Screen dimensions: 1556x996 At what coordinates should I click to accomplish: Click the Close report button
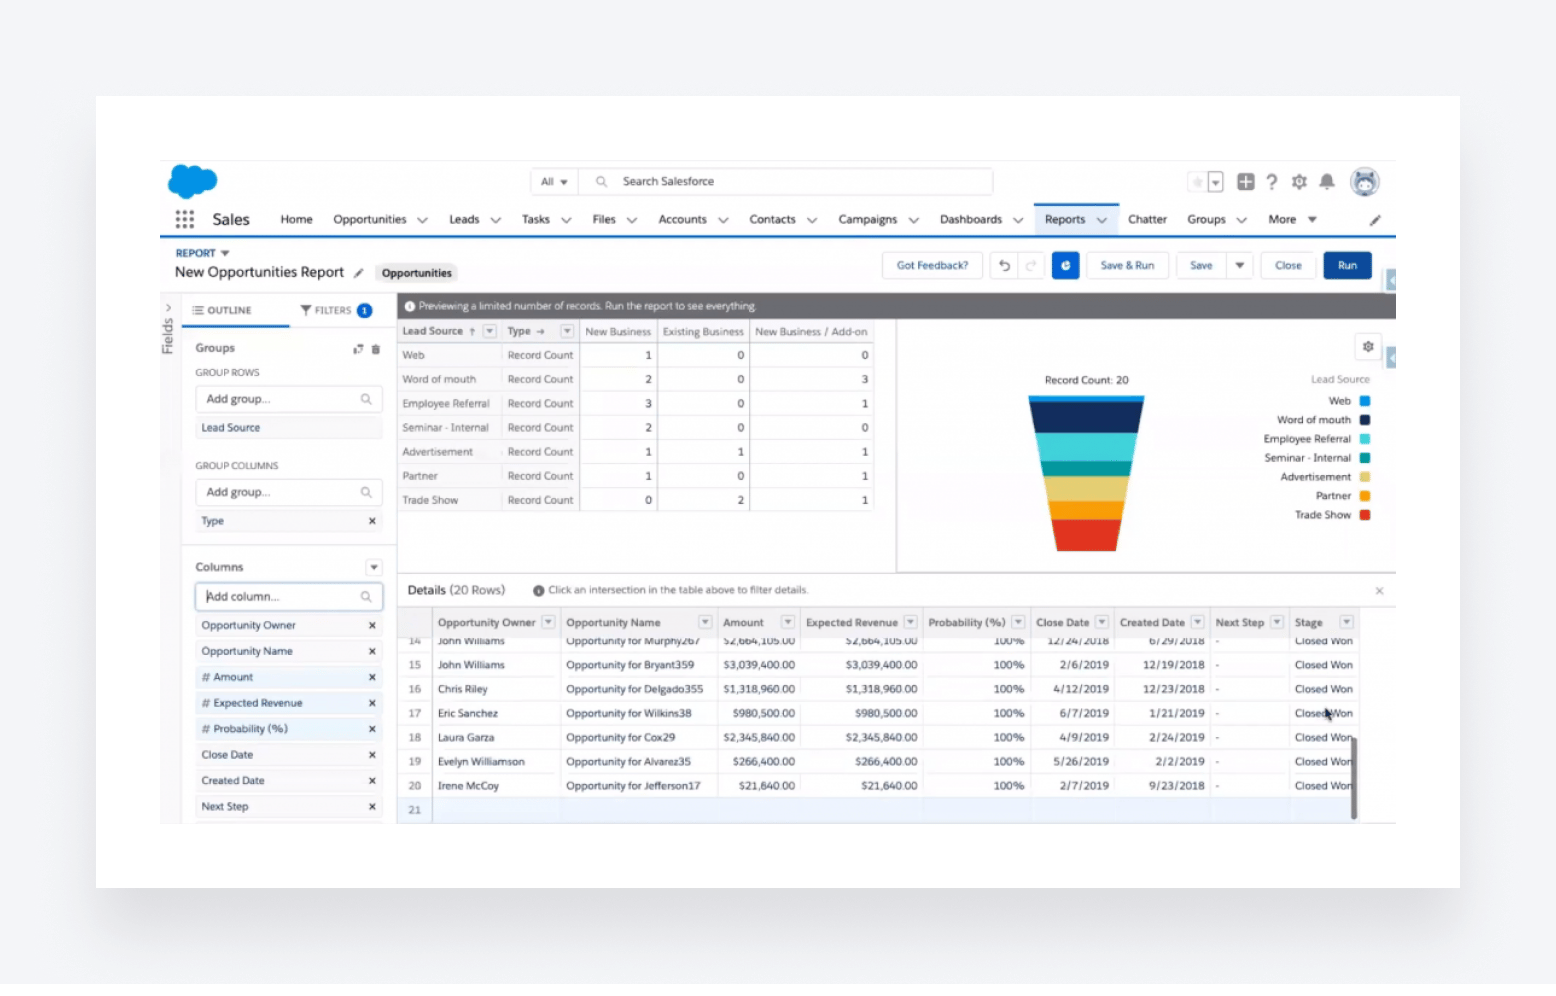click(1288, 266)
